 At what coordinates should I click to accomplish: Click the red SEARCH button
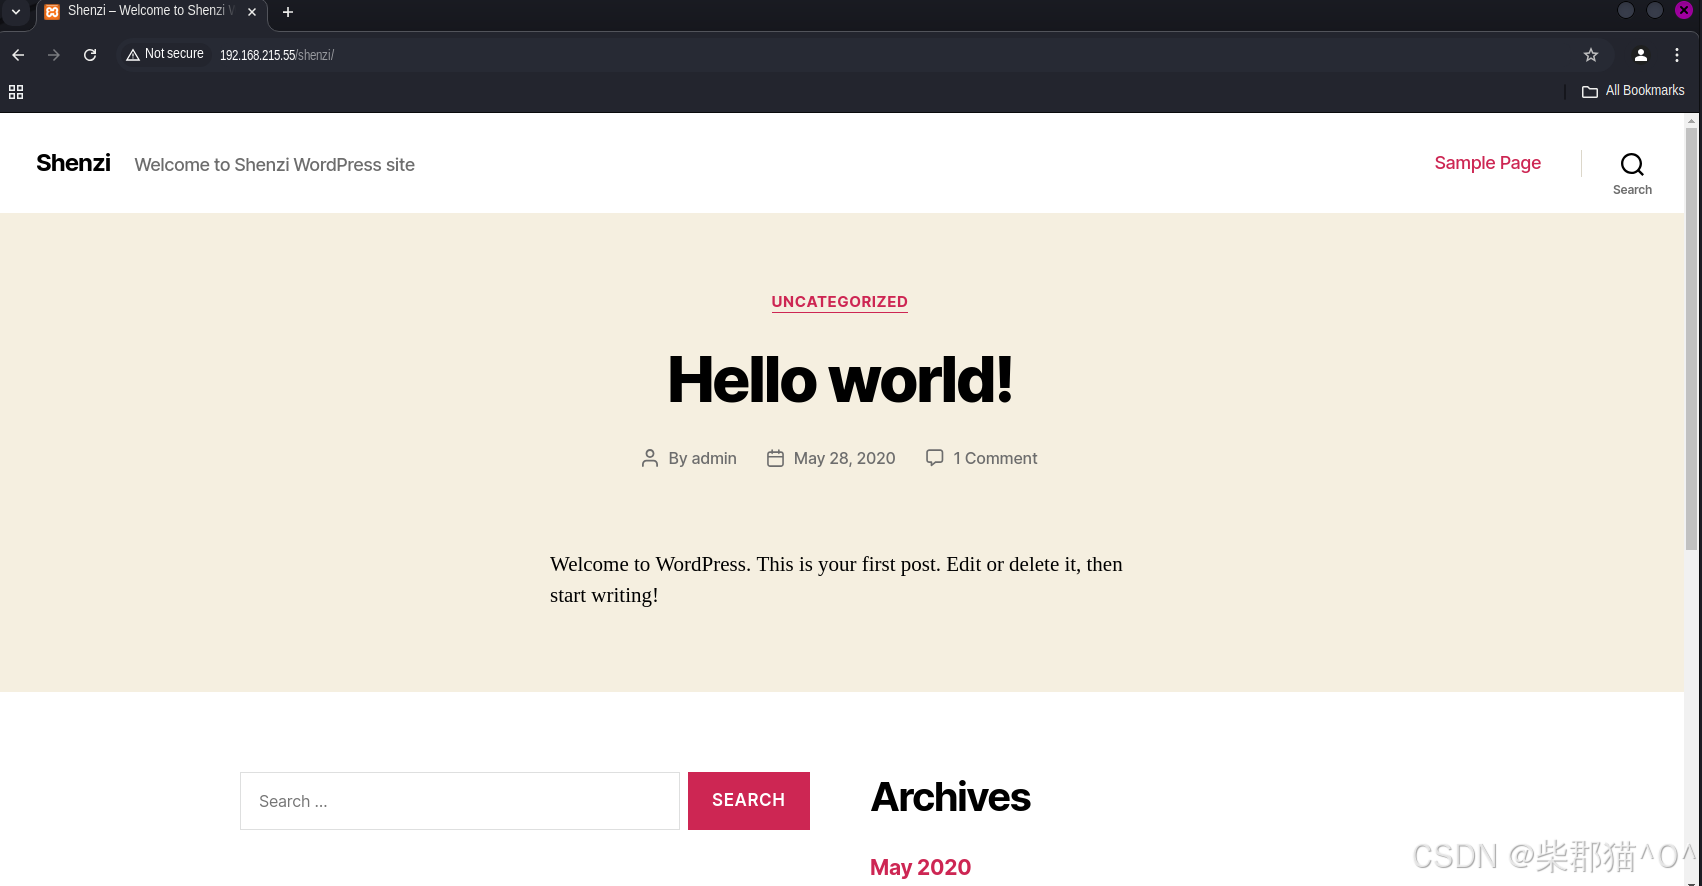pos(749,801)
